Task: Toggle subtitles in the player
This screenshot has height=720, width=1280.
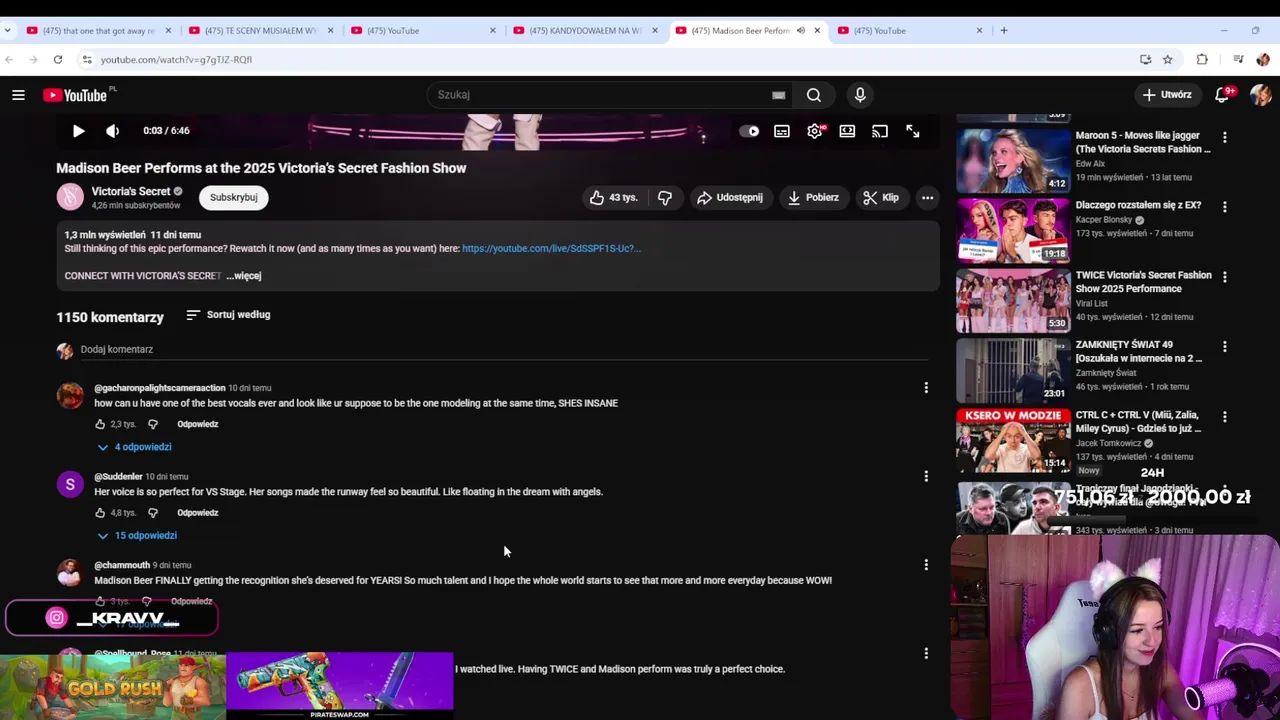Action: (782, 131)
